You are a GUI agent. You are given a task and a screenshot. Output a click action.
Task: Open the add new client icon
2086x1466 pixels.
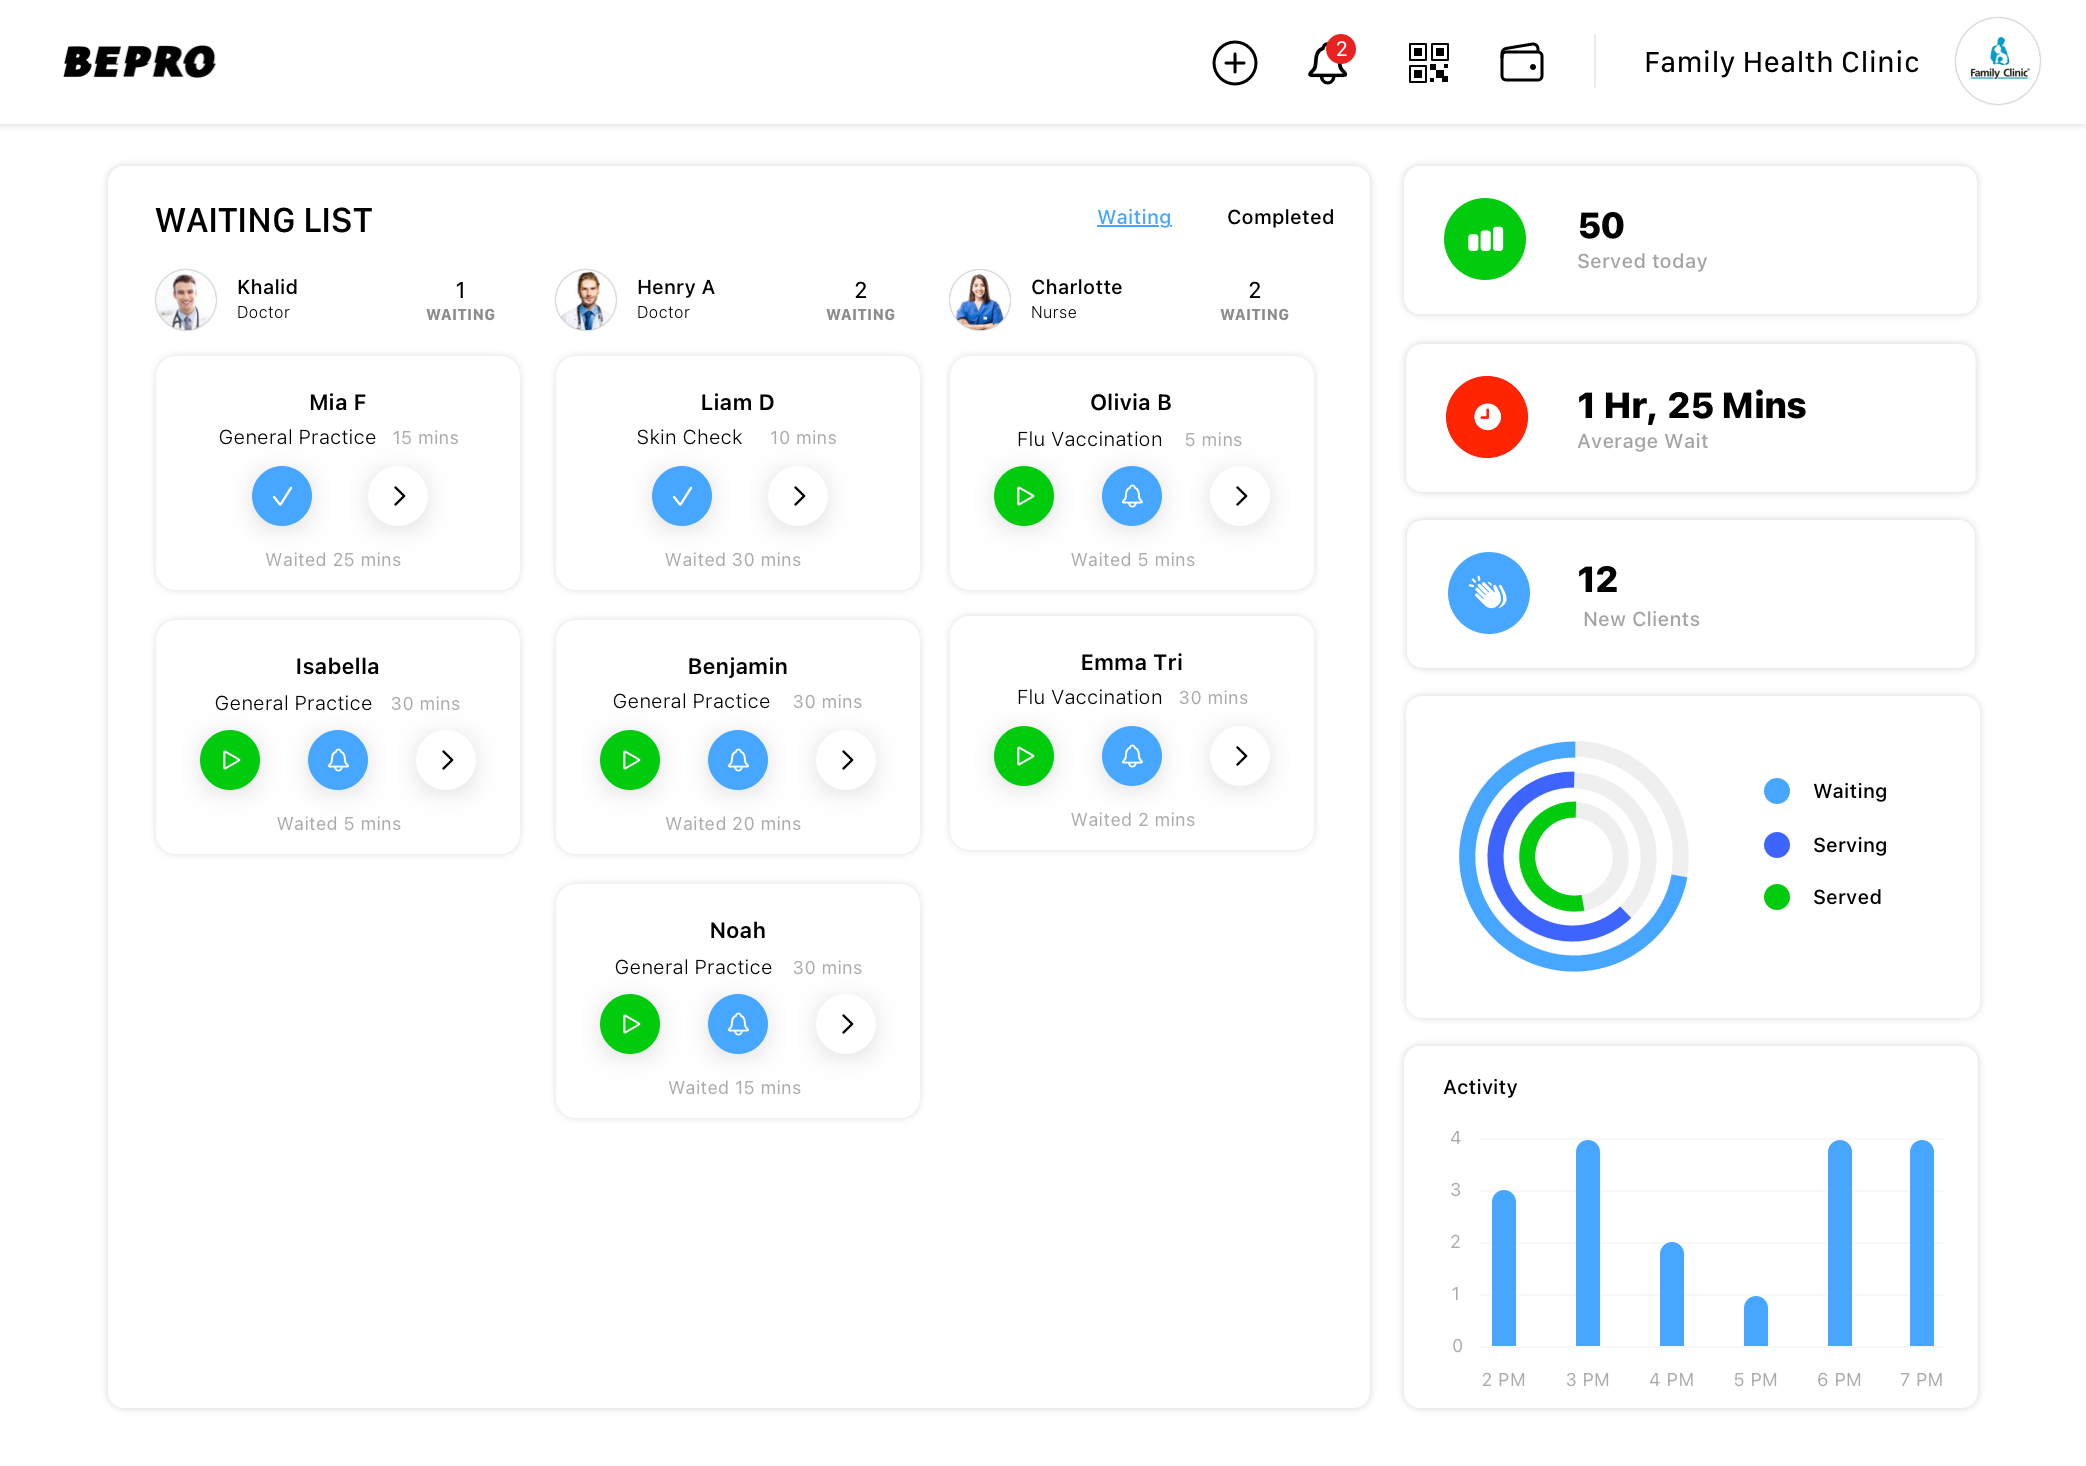coord(1234,62)
